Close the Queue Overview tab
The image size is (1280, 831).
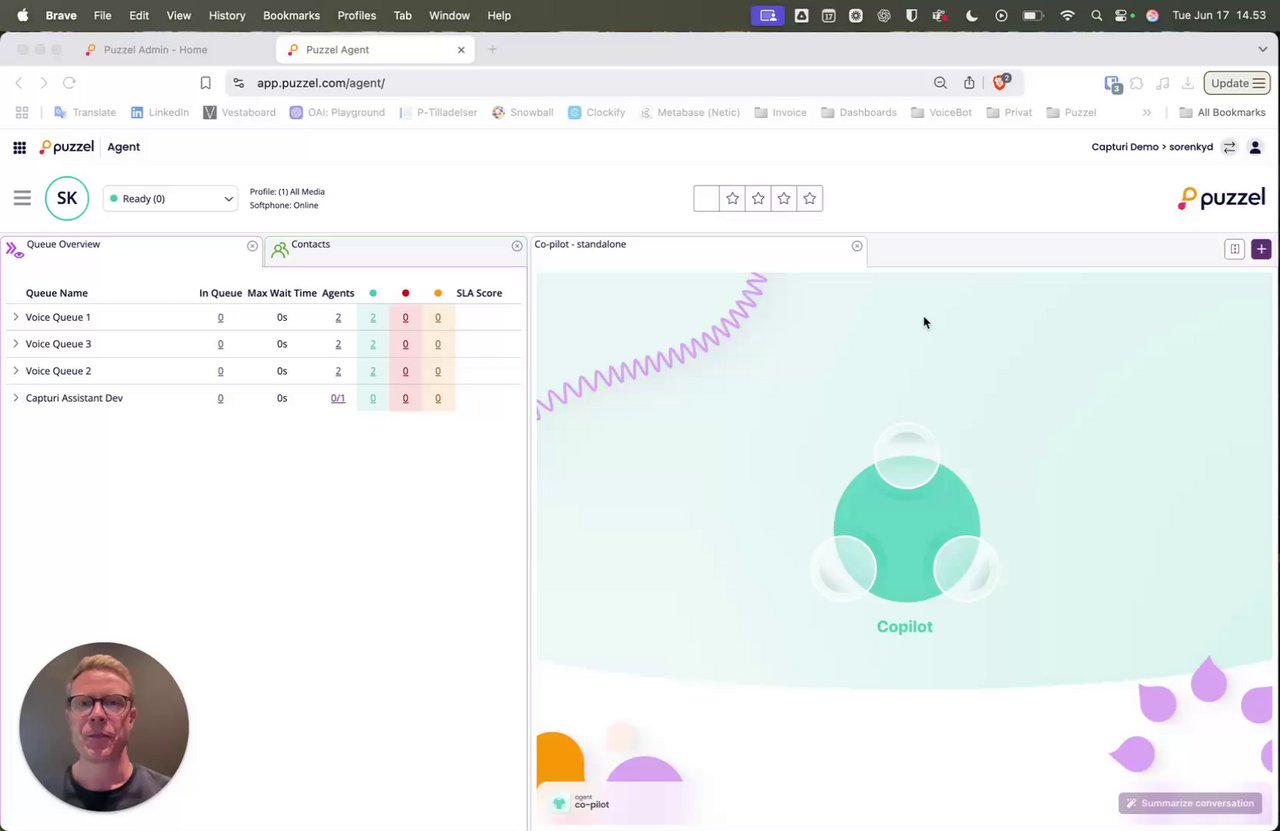pos(252,246)
